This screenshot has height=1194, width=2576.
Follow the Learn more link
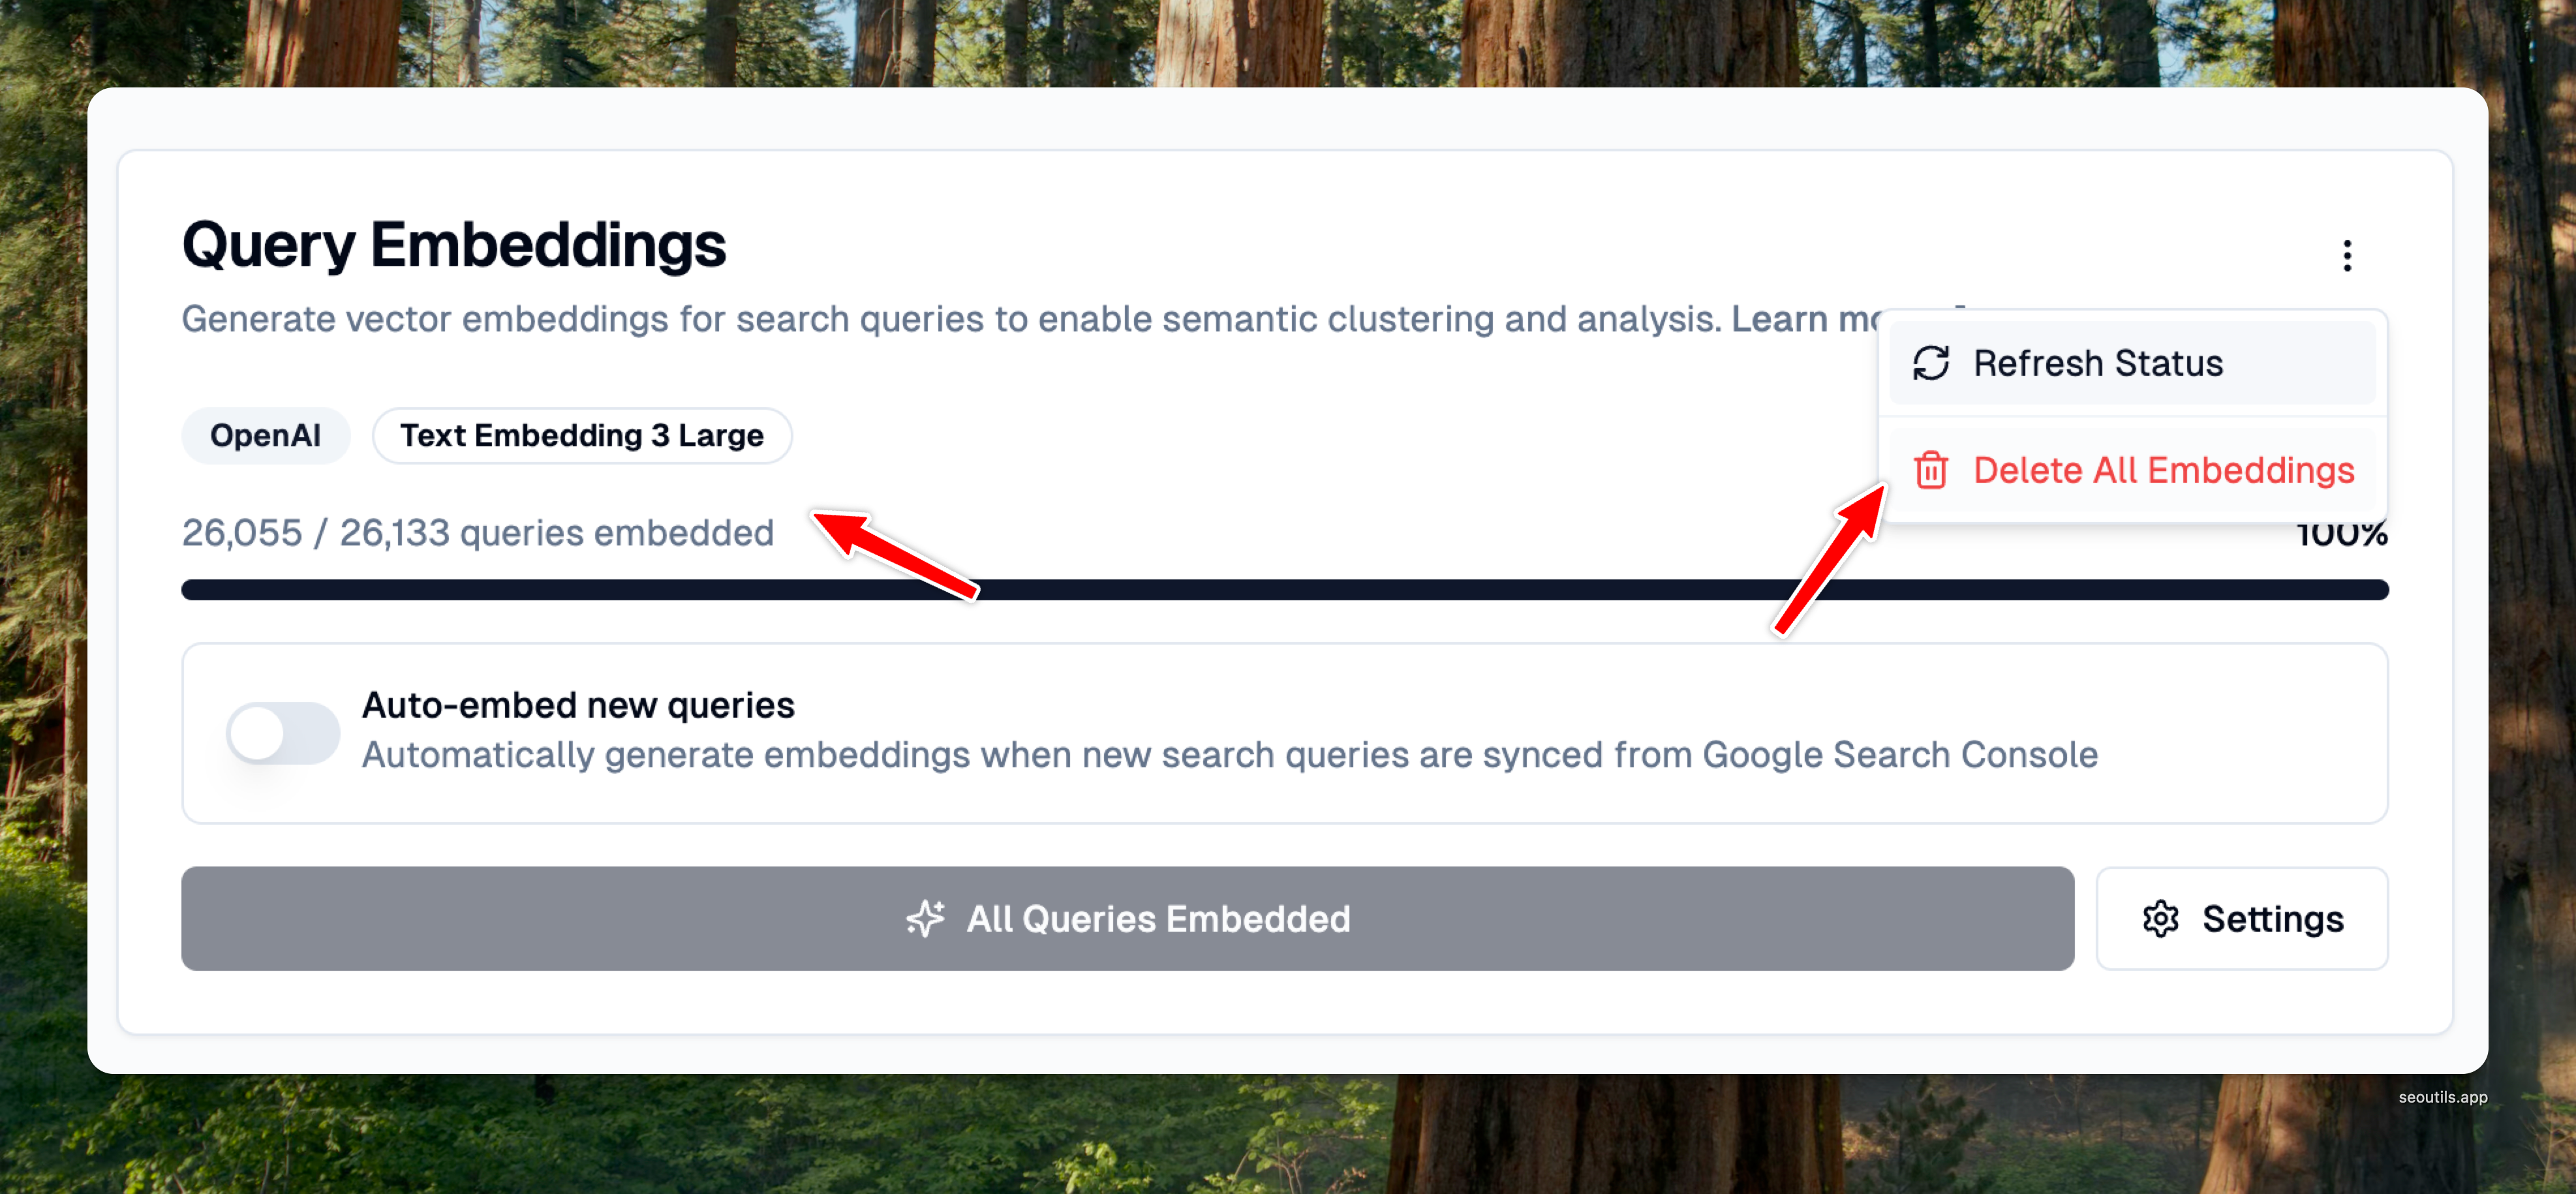tap(1804, 319)
